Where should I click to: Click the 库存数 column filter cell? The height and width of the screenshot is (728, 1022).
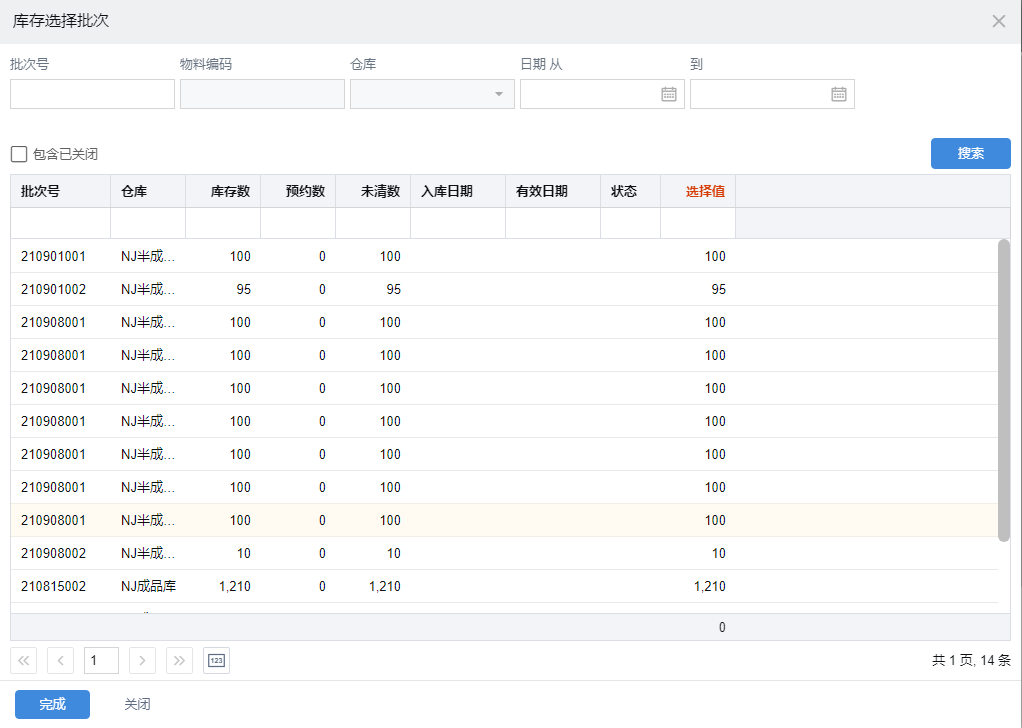click(x=223, y=224)
